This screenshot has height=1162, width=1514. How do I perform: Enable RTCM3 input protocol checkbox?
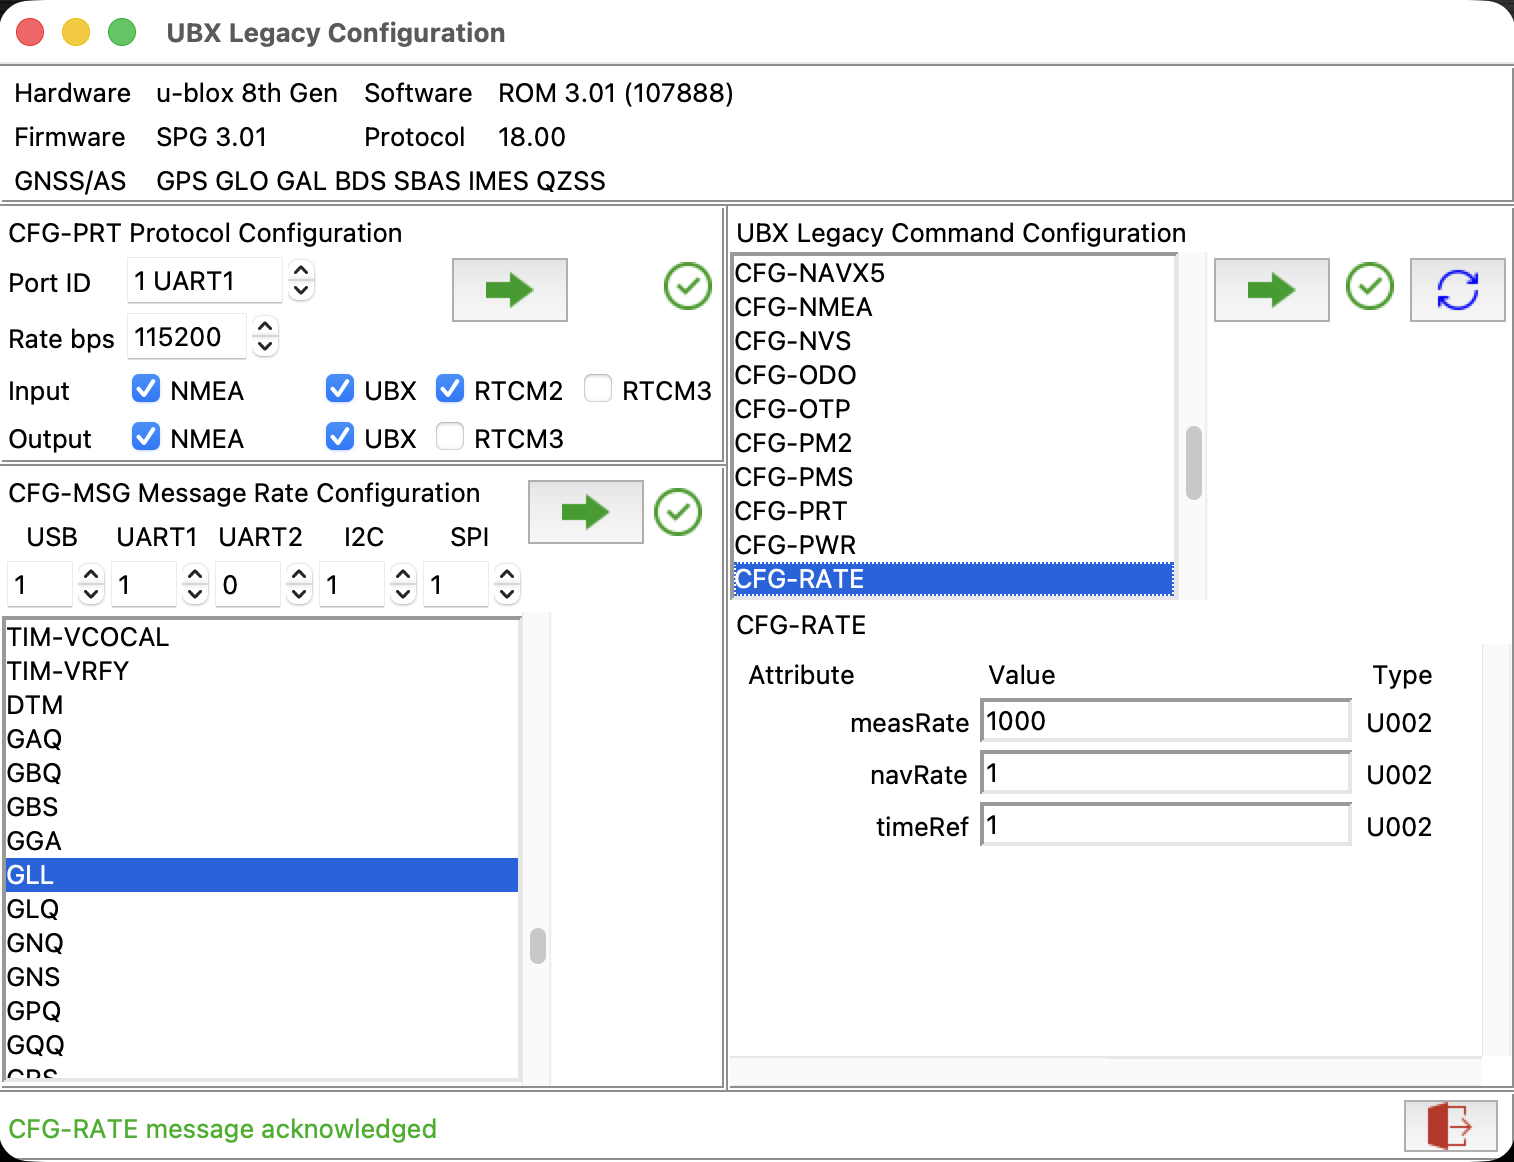598,388
